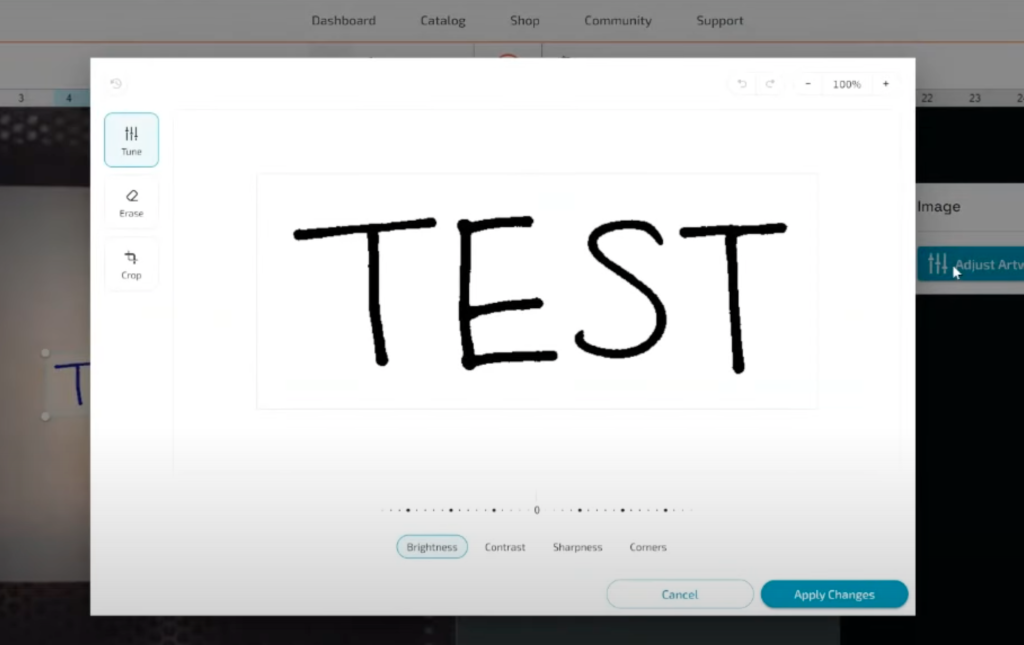Click the brightness slider at value 0

point(537,510)
